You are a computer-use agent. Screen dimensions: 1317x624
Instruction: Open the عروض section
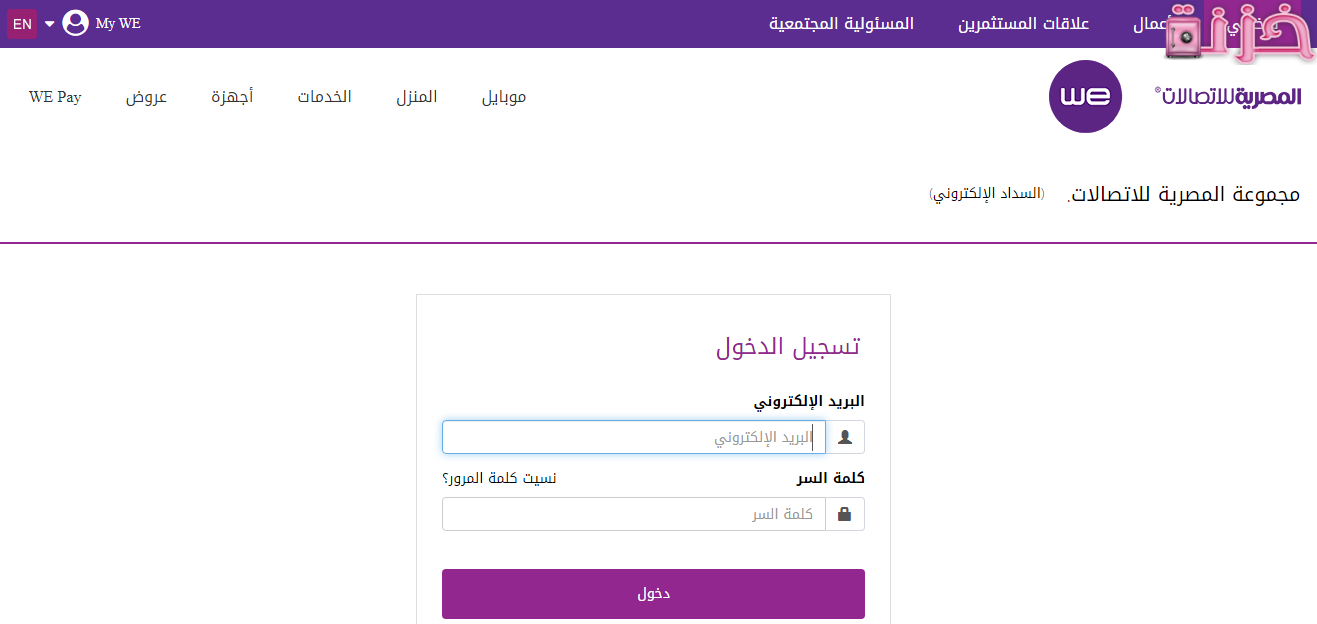147,96
